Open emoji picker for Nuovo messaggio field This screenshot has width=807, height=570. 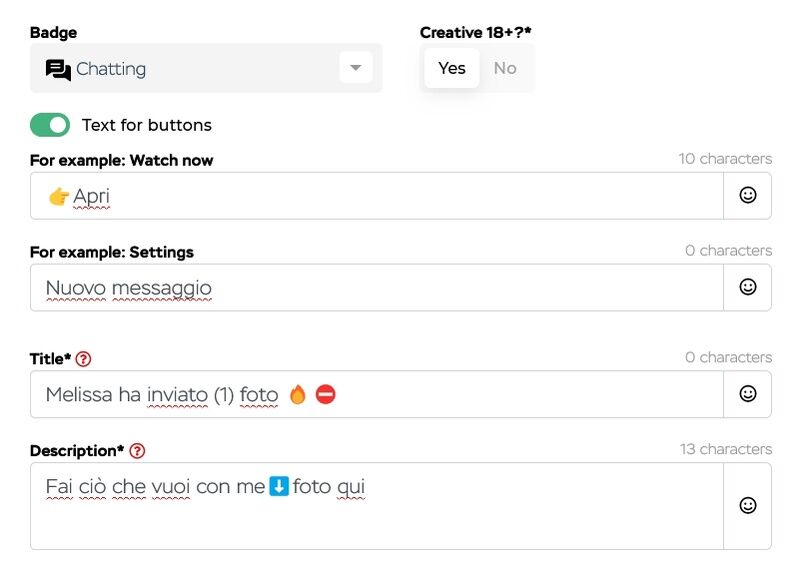point(747,287)
